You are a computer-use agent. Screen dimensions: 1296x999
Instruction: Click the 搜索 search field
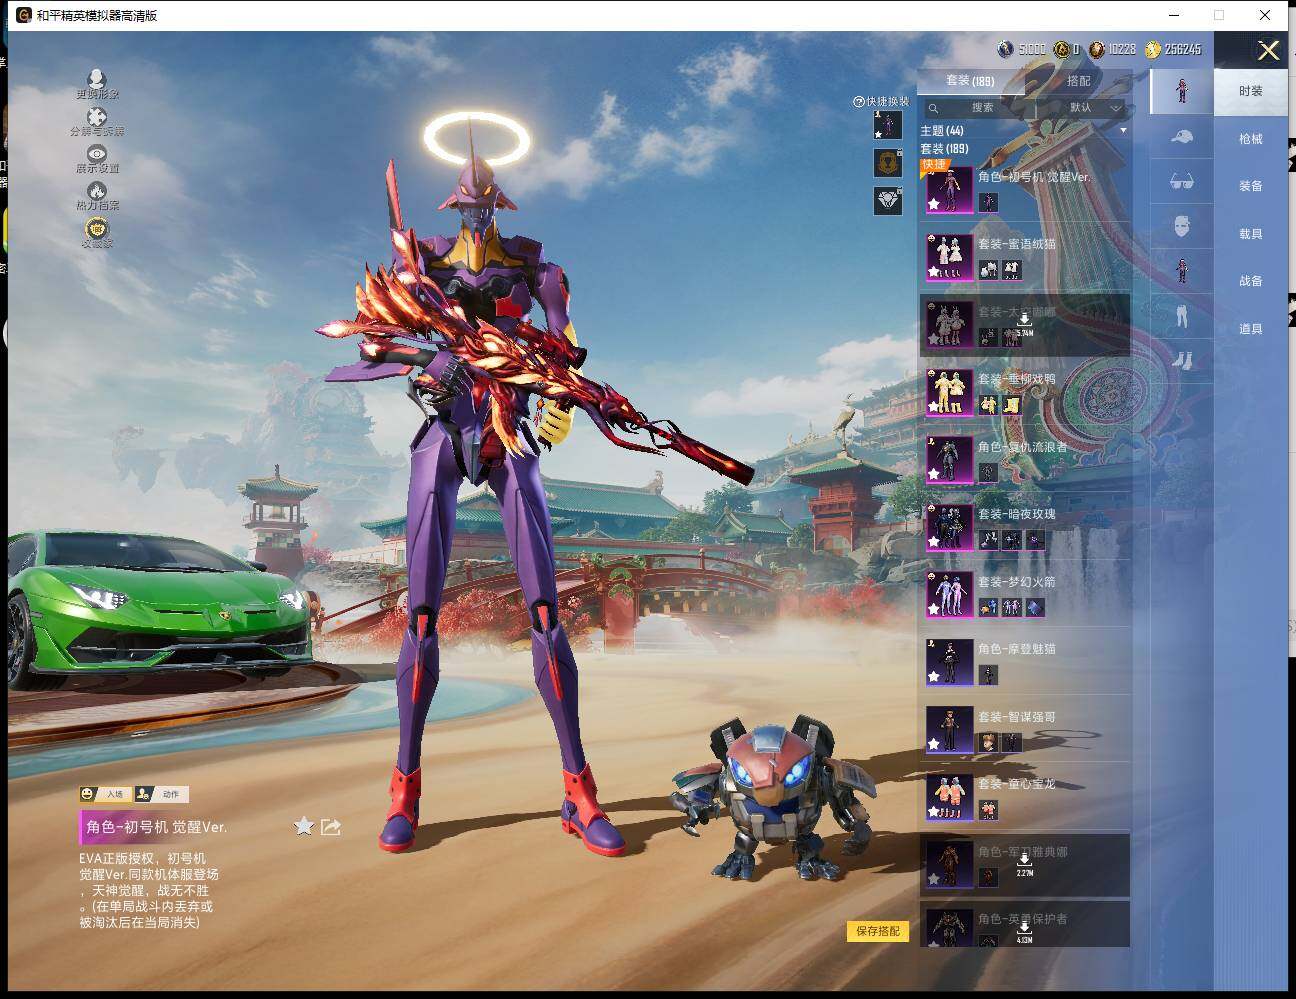point(978,108)
